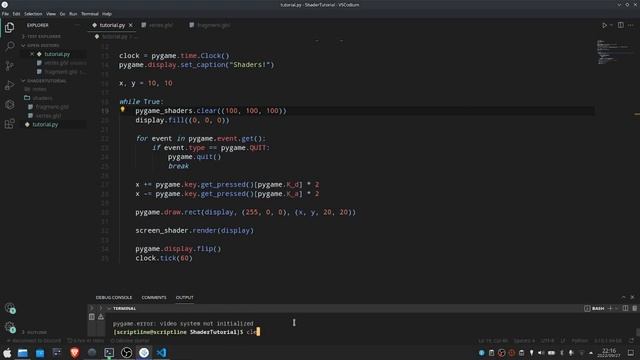Select tutorial.py in ShaderTutorial file tree
Viewport: 640px width, 360px height.
[x=53, y=124]
